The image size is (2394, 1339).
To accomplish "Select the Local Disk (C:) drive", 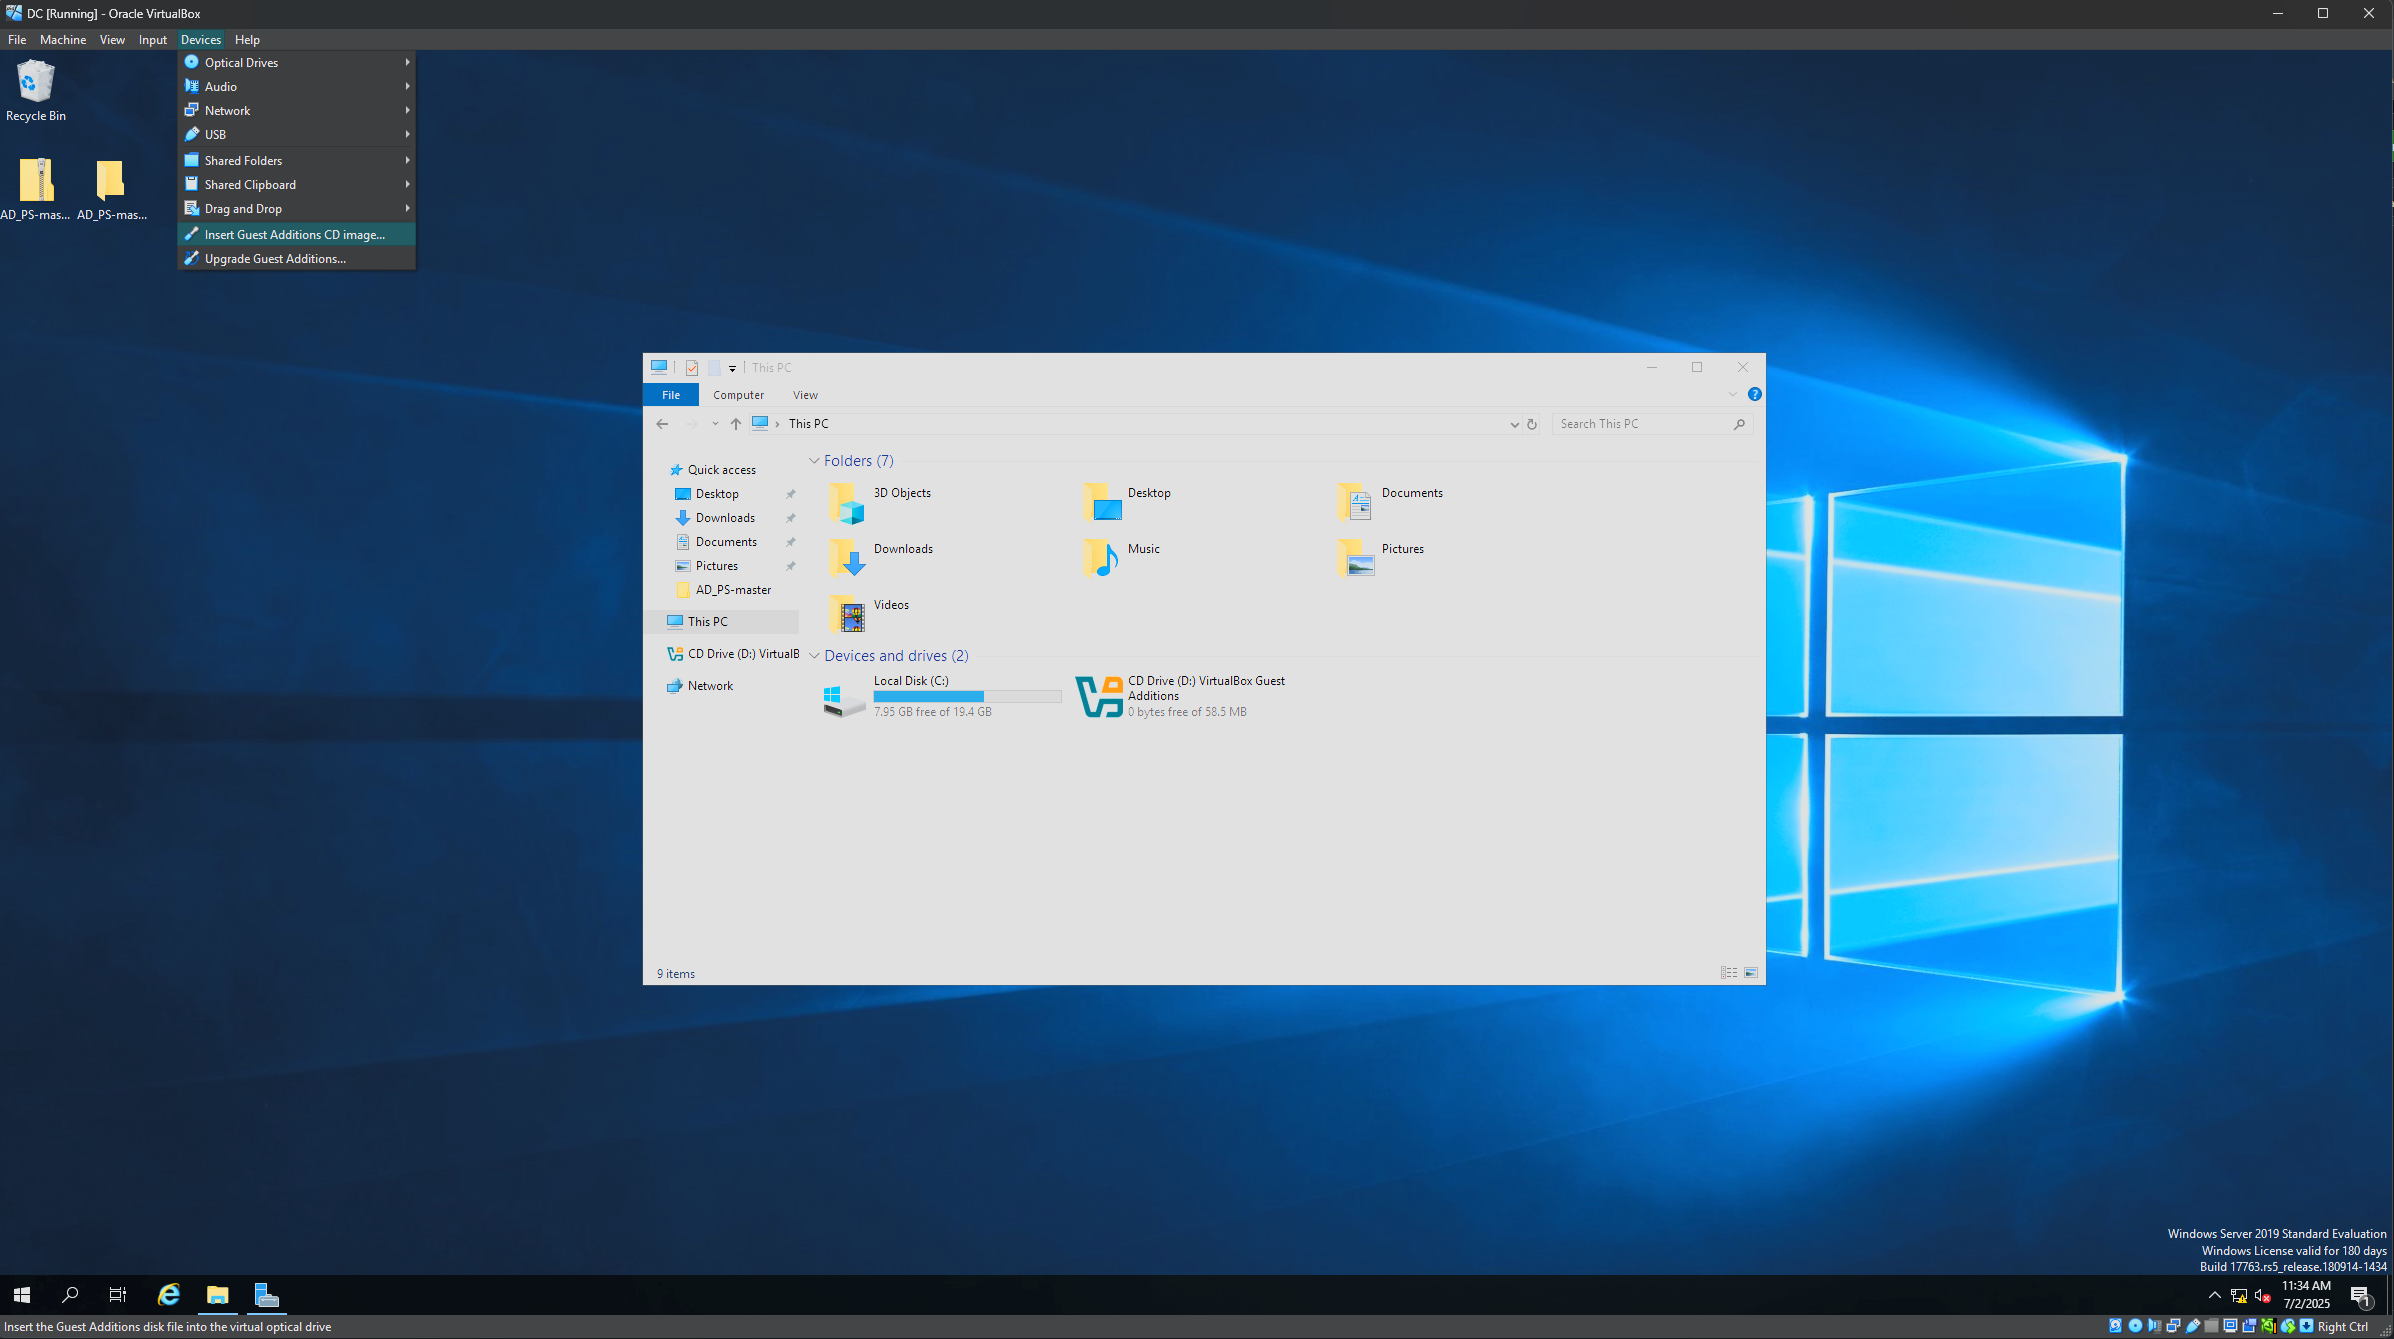I will [x=940, y=696].
